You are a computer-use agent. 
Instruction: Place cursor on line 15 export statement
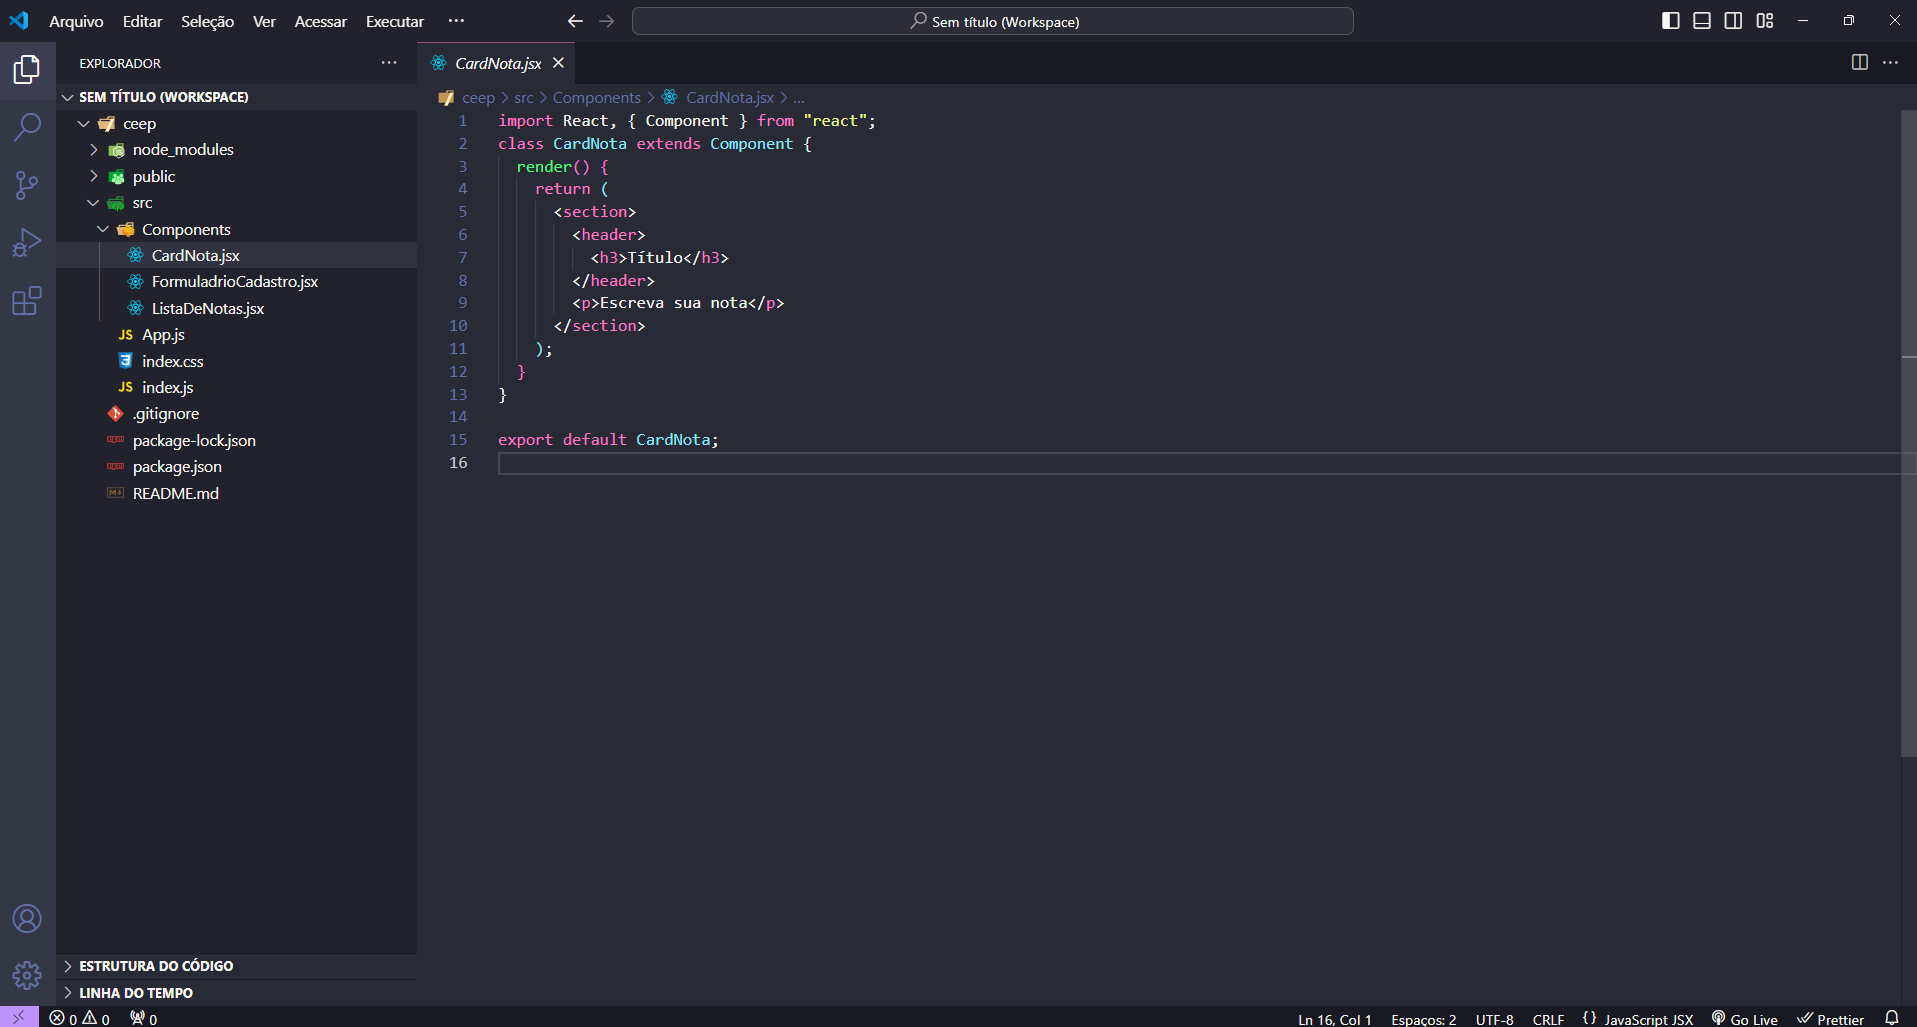point(608,440)
